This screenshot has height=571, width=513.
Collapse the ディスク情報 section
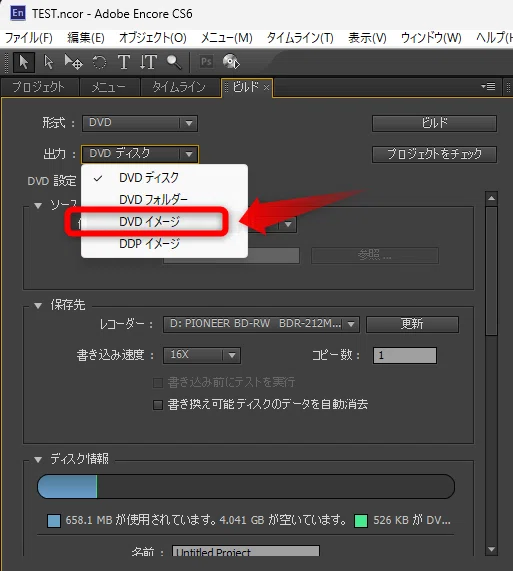(x=38, y=460)
